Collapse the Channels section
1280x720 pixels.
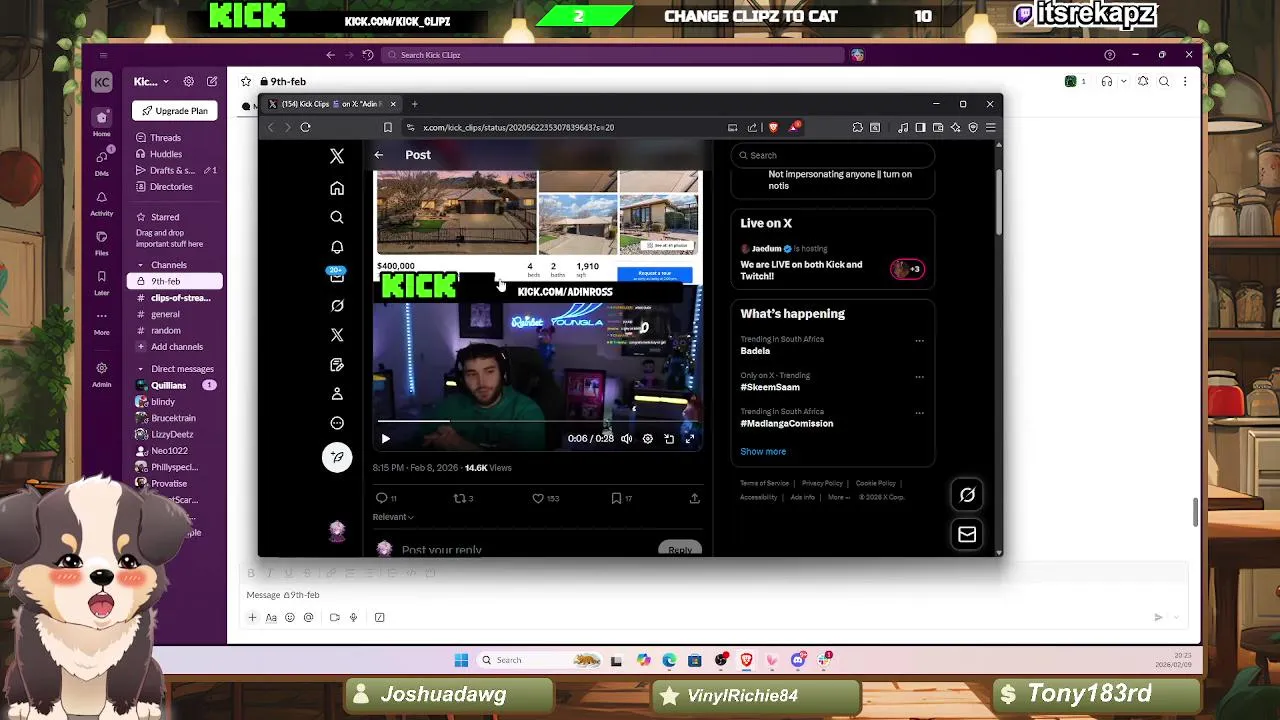pos(141,265)
